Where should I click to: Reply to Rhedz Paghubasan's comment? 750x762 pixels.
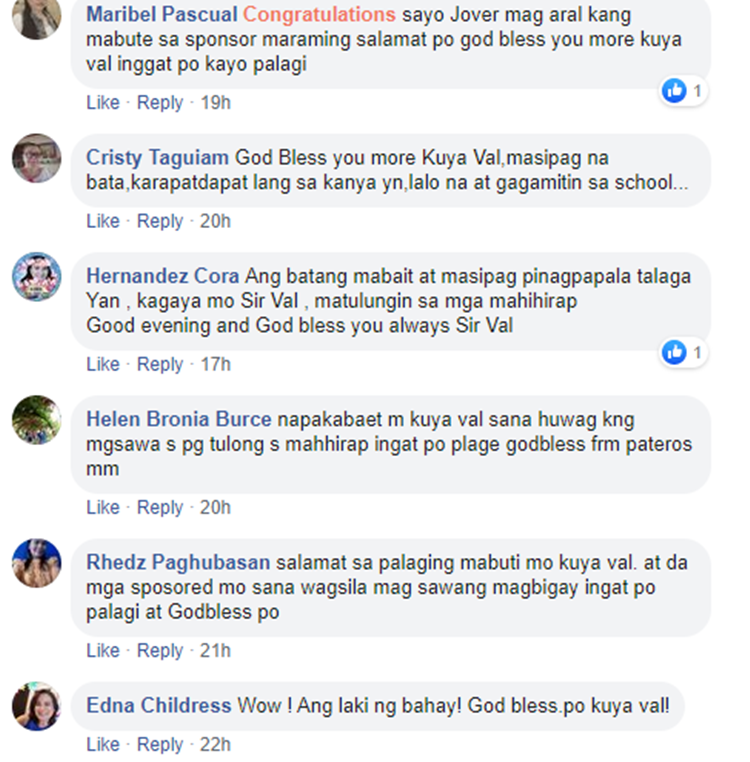pyautogui.click(x=160, y=650)
